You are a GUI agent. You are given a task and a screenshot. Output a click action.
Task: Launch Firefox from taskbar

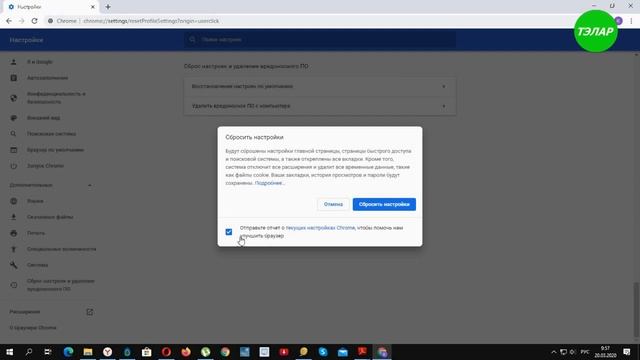point(186,352)
